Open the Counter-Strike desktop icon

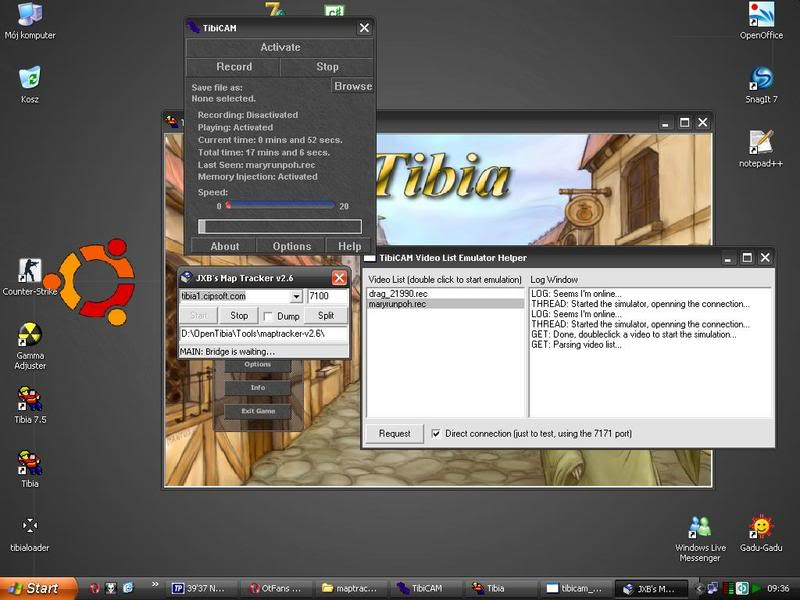pos(30,277)
